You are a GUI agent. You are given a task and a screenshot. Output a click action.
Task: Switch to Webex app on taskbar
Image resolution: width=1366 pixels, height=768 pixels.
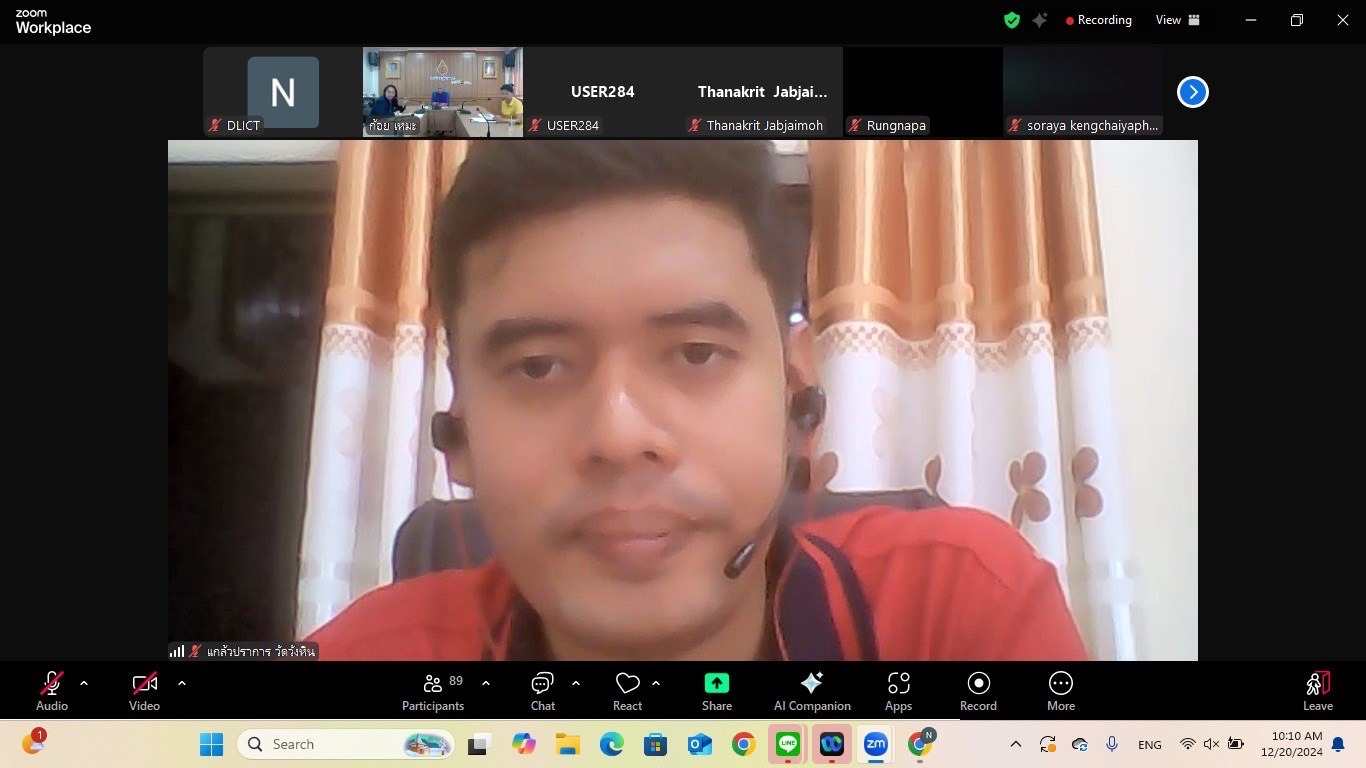pyautogui.click(x=832, y=744)
